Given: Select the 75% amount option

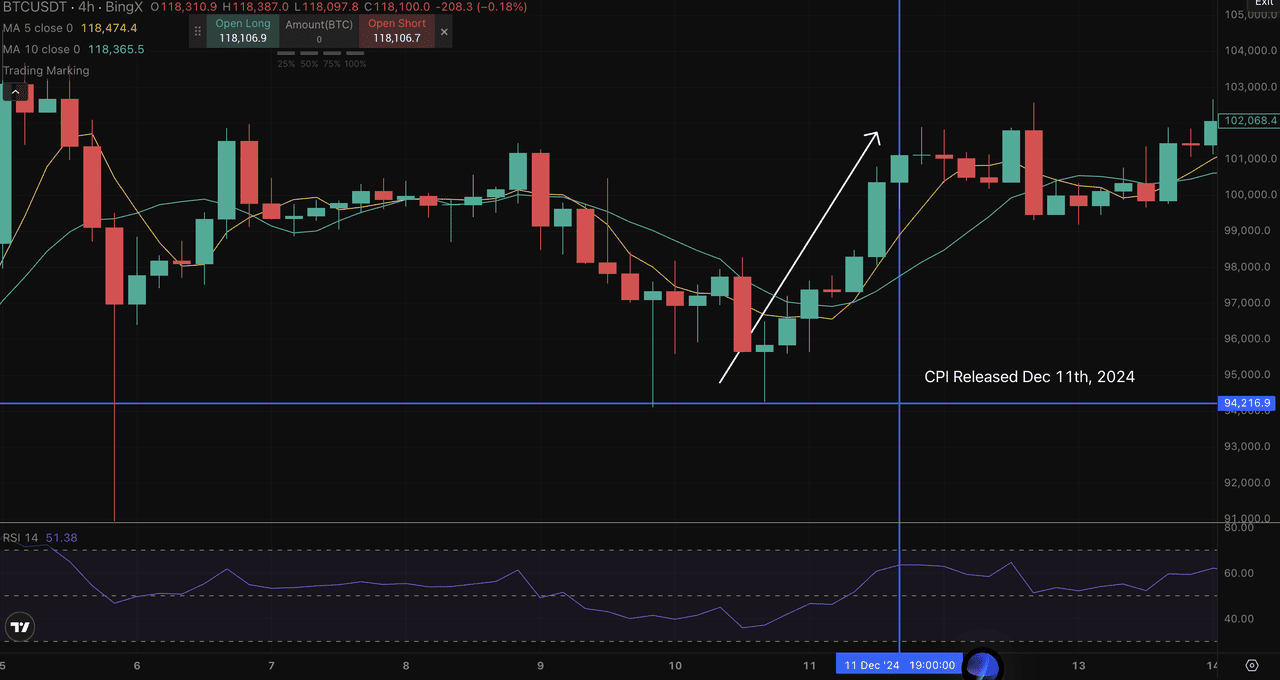Looking at the screenshot, I should point(332,64).
